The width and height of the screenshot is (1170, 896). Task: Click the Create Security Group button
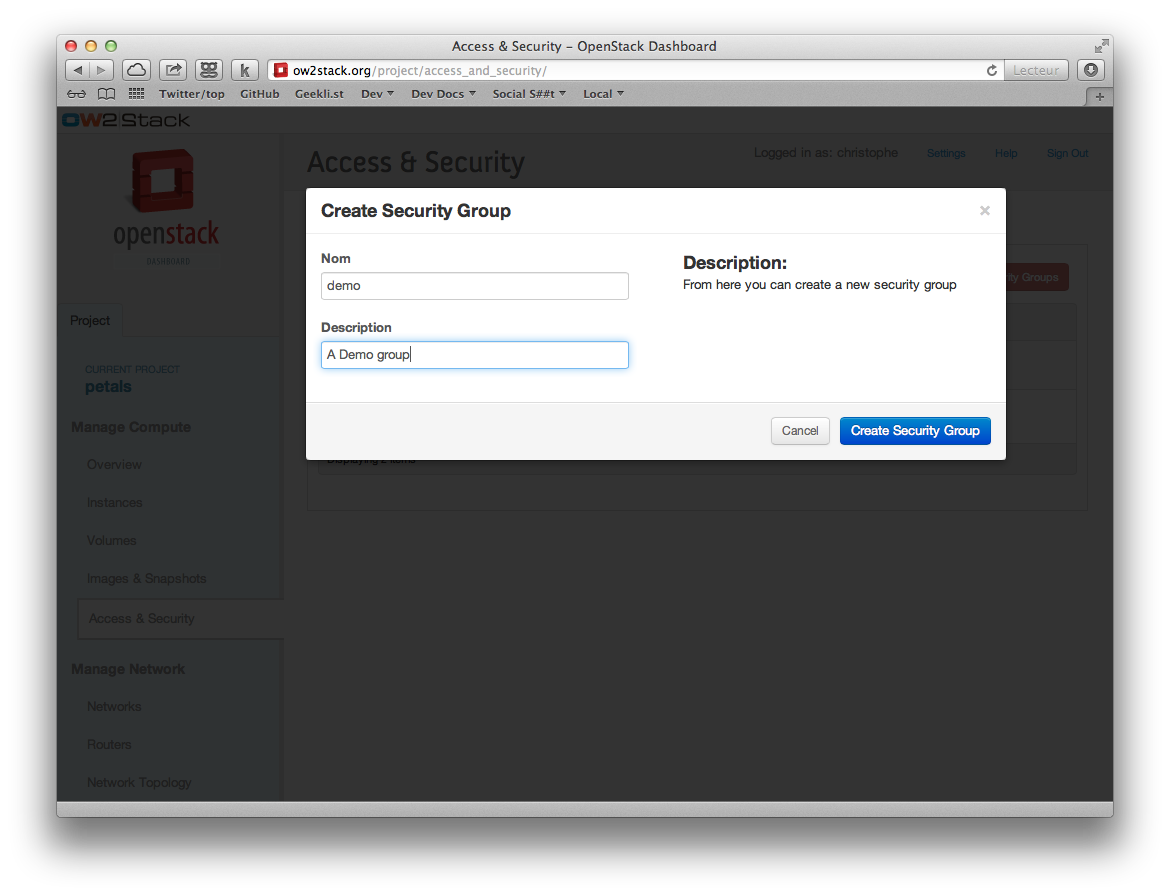click(915, 430)
